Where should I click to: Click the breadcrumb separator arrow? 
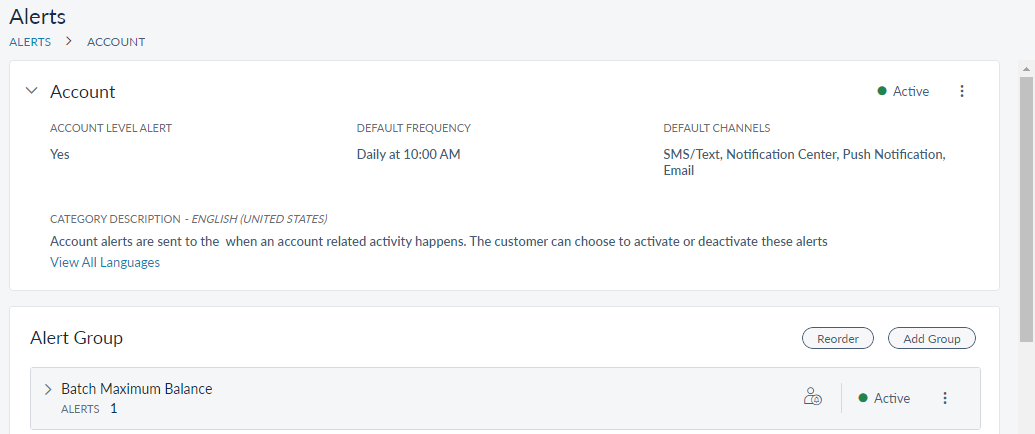point(69,42)
